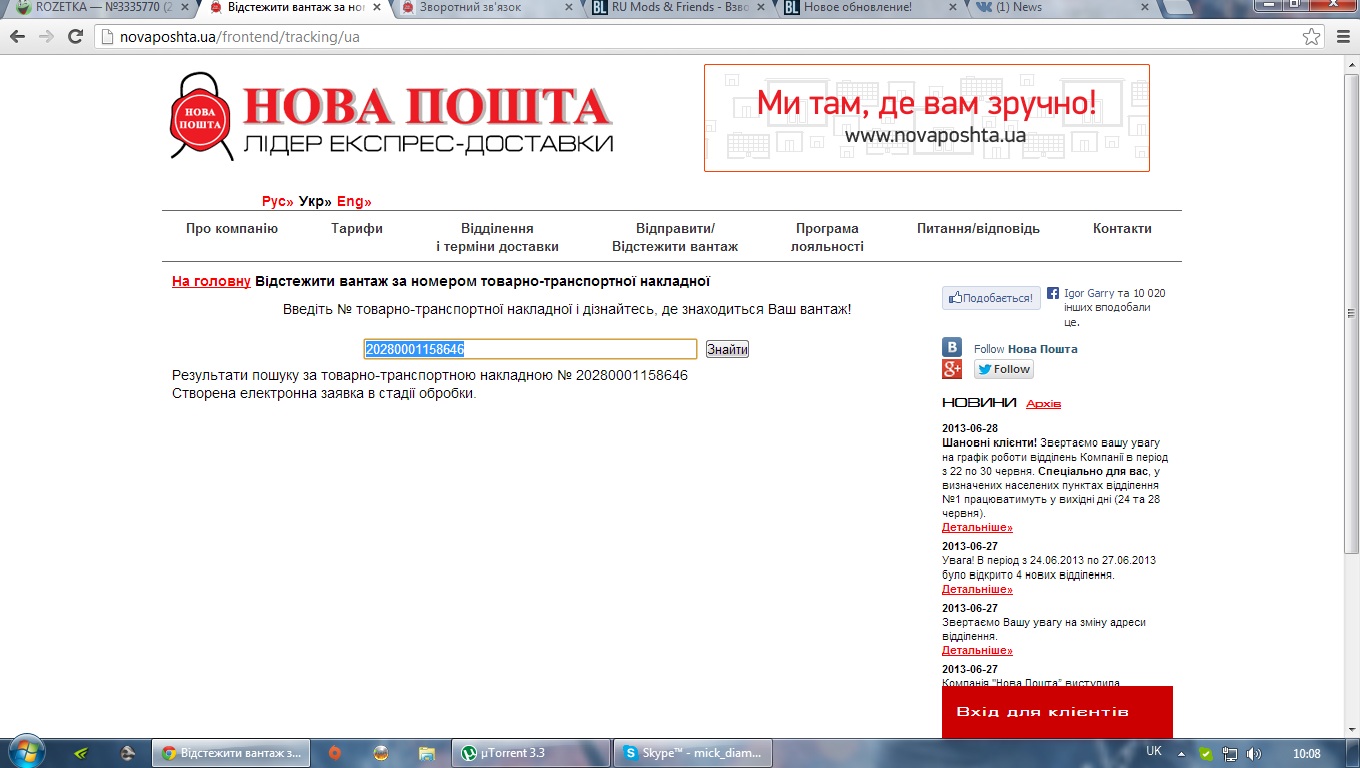The height and width of the screenshot is (768, 1360).
Task: Switch to RU Mods & Friends tab
Action: [x=678, y=8]
